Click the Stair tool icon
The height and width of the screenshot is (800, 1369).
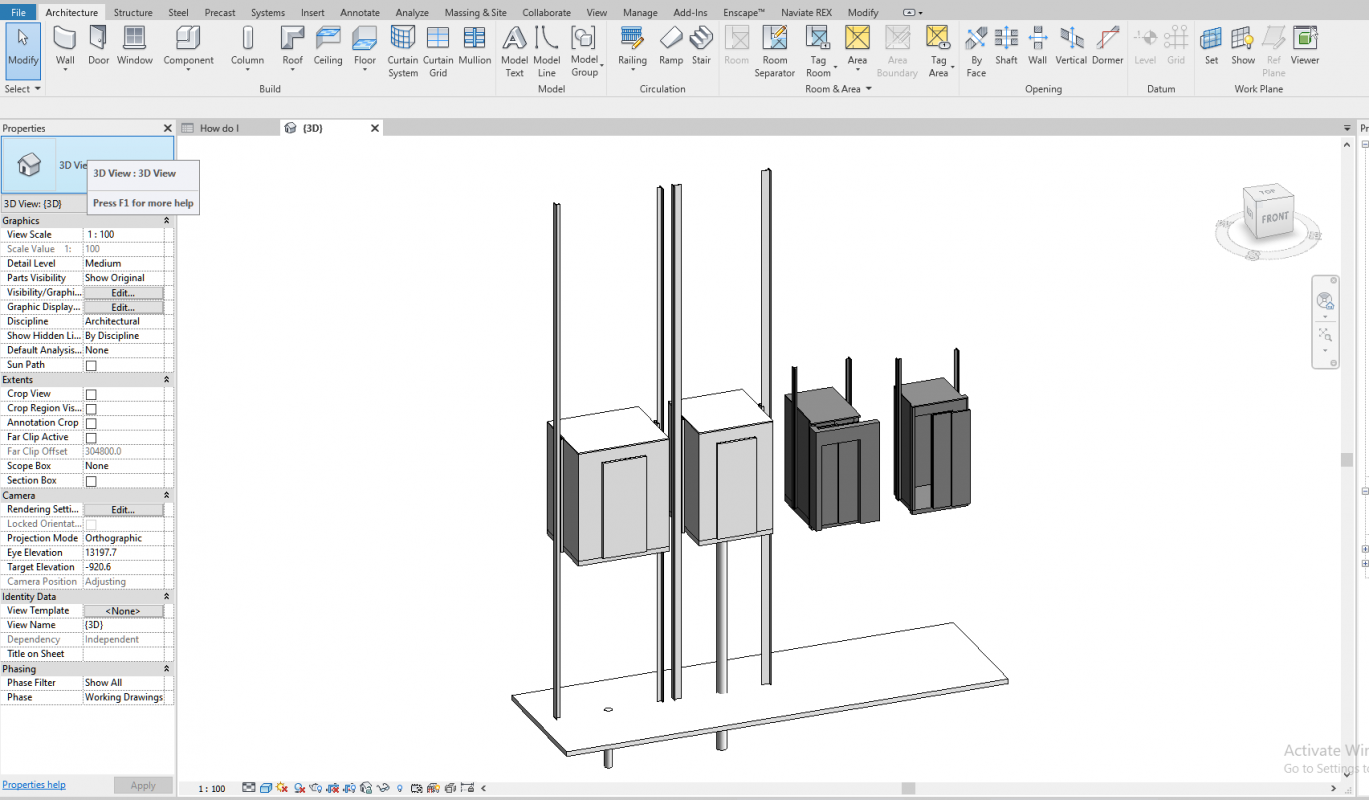click(701, 46)
